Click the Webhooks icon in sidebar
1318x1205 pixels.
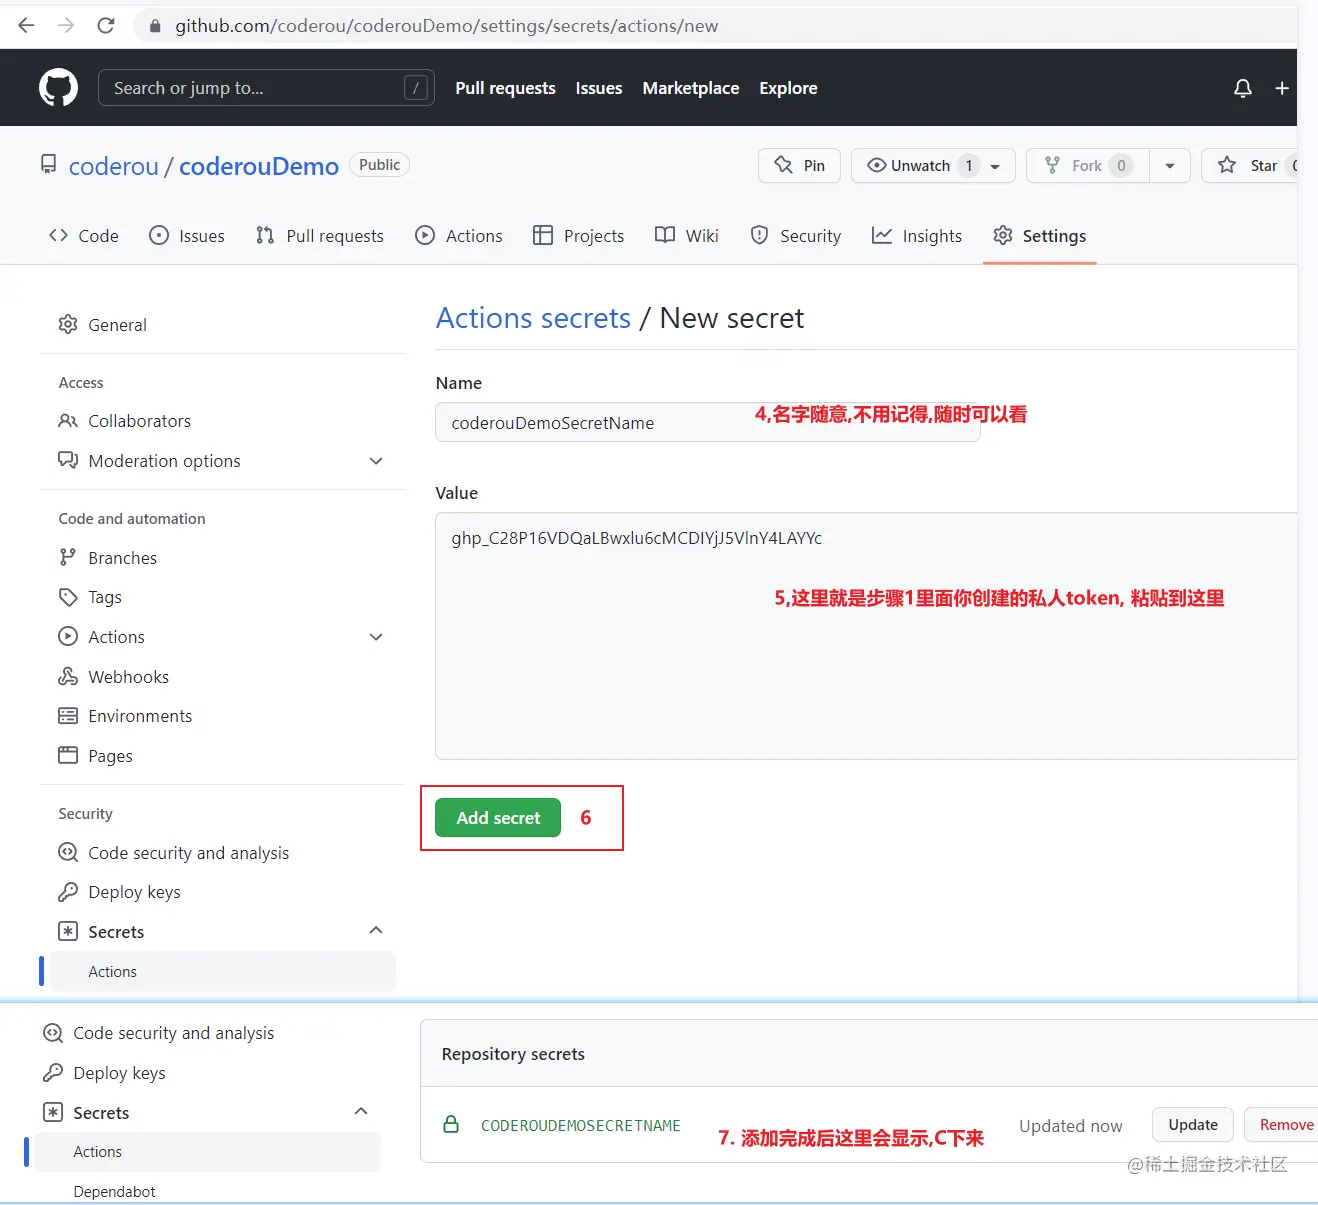point(68,677)
